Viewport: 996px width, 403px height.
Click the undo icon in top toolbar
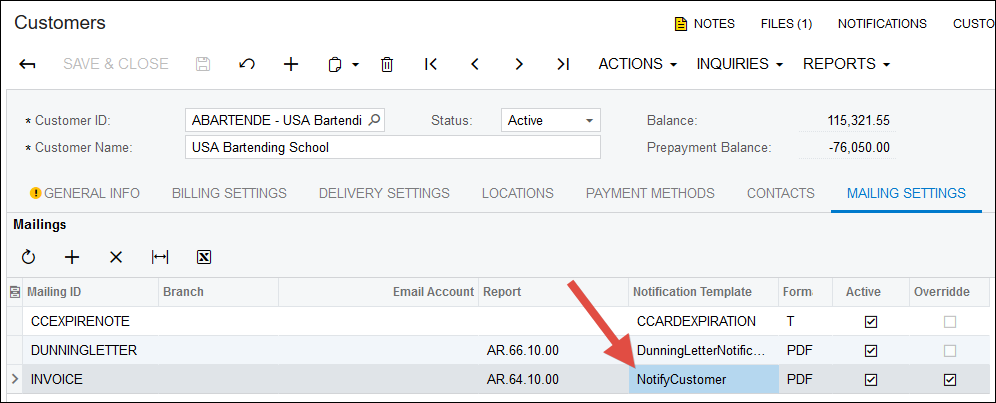(247, 64)
